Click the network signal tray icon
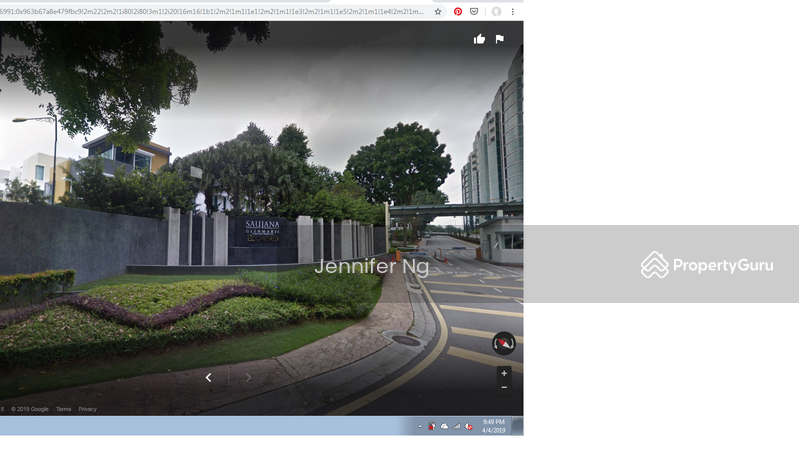This screenshot has height=450, width=800. 457,426
